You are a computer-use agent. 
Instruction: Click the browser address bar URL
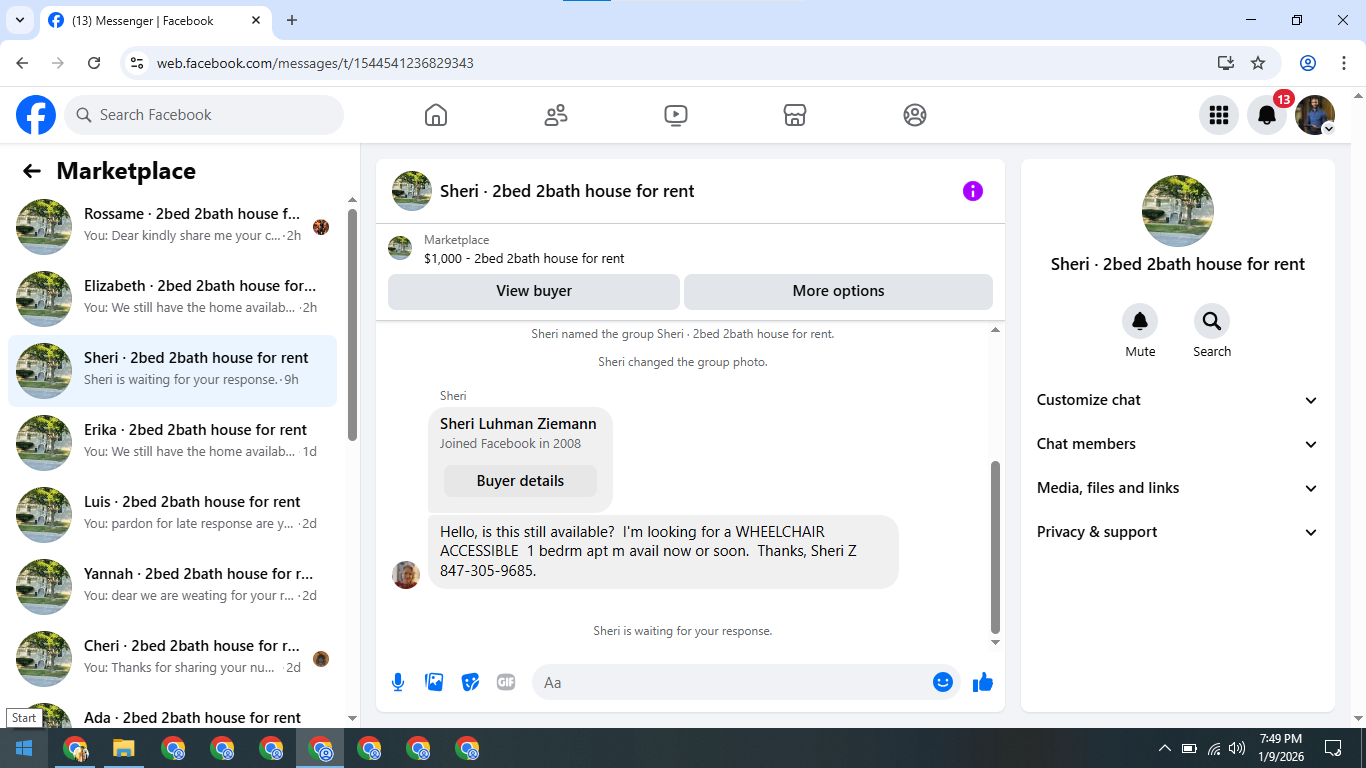point(315,63)
